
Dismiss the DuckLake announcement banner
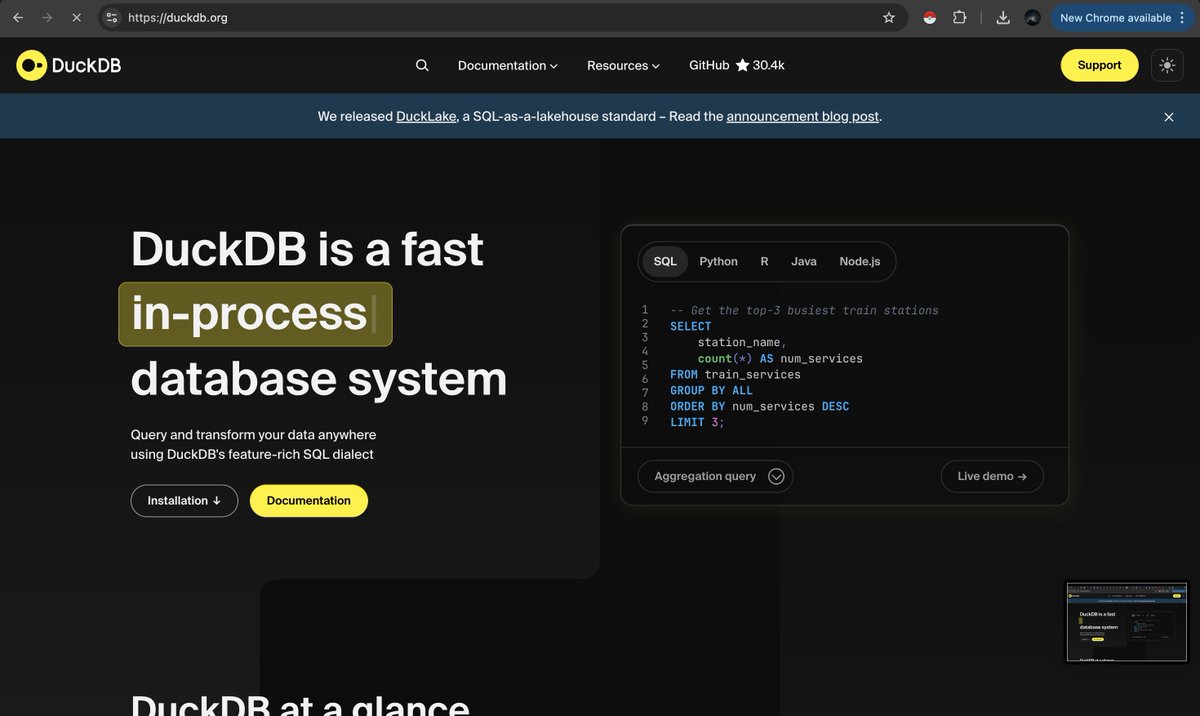1169,117
